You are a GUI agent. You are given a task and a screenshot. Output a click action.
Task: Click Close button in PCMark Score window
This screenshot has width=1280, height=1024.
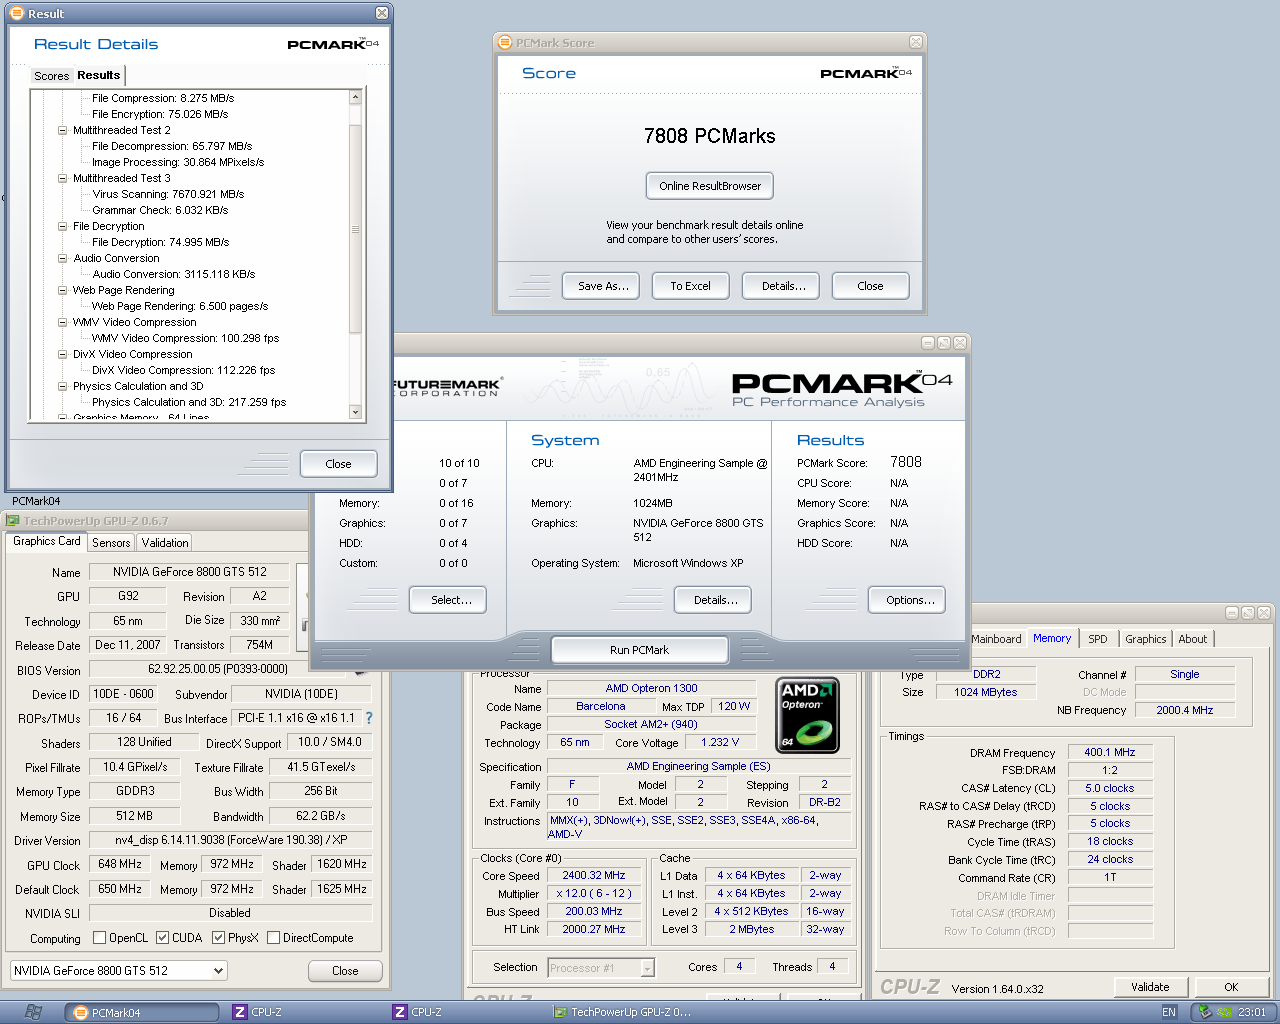pyautogui.click(x=870, y=286)
